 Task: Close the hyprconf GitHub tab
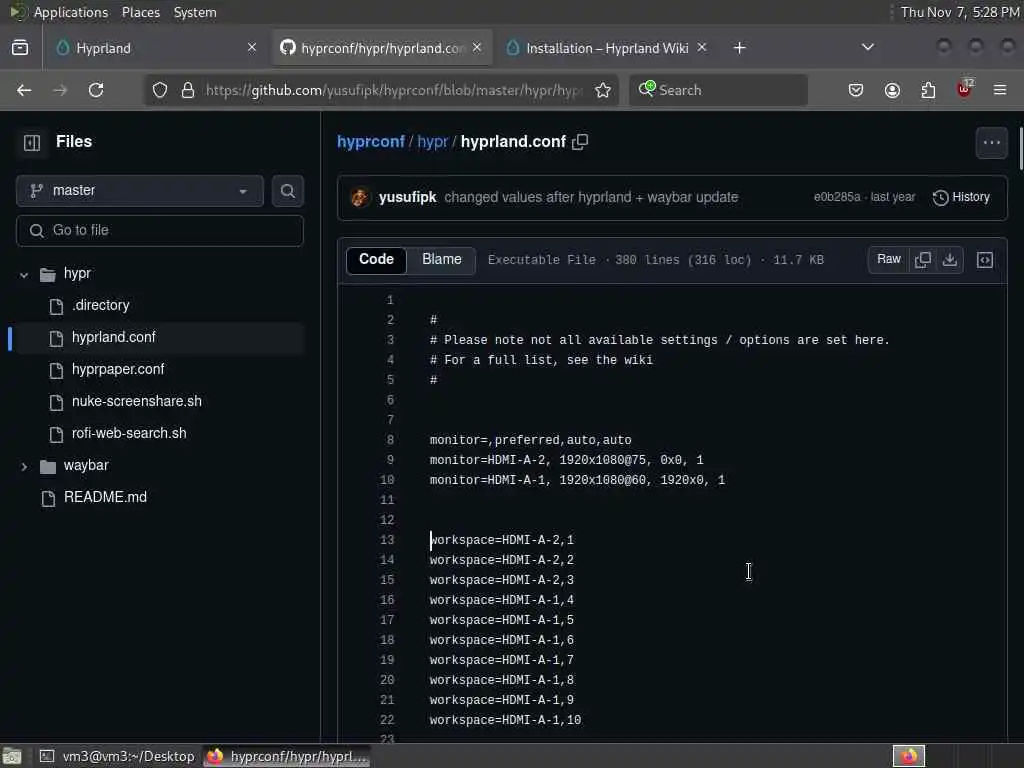click(477, 48)
